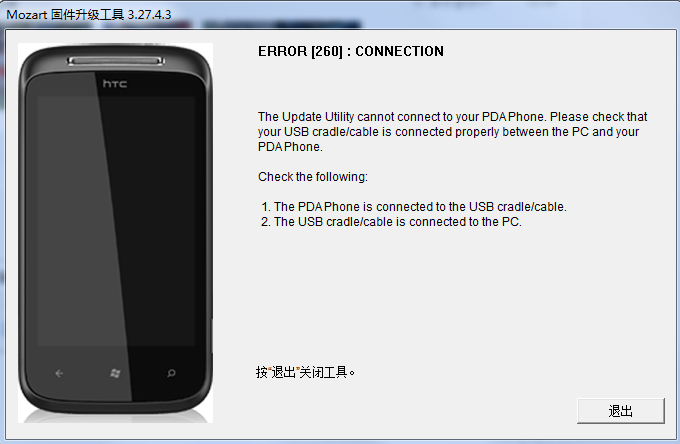Click the search magnifier icon on phone
The width and height of the screenshot is (680, 444).
click(x=171, y=373)
